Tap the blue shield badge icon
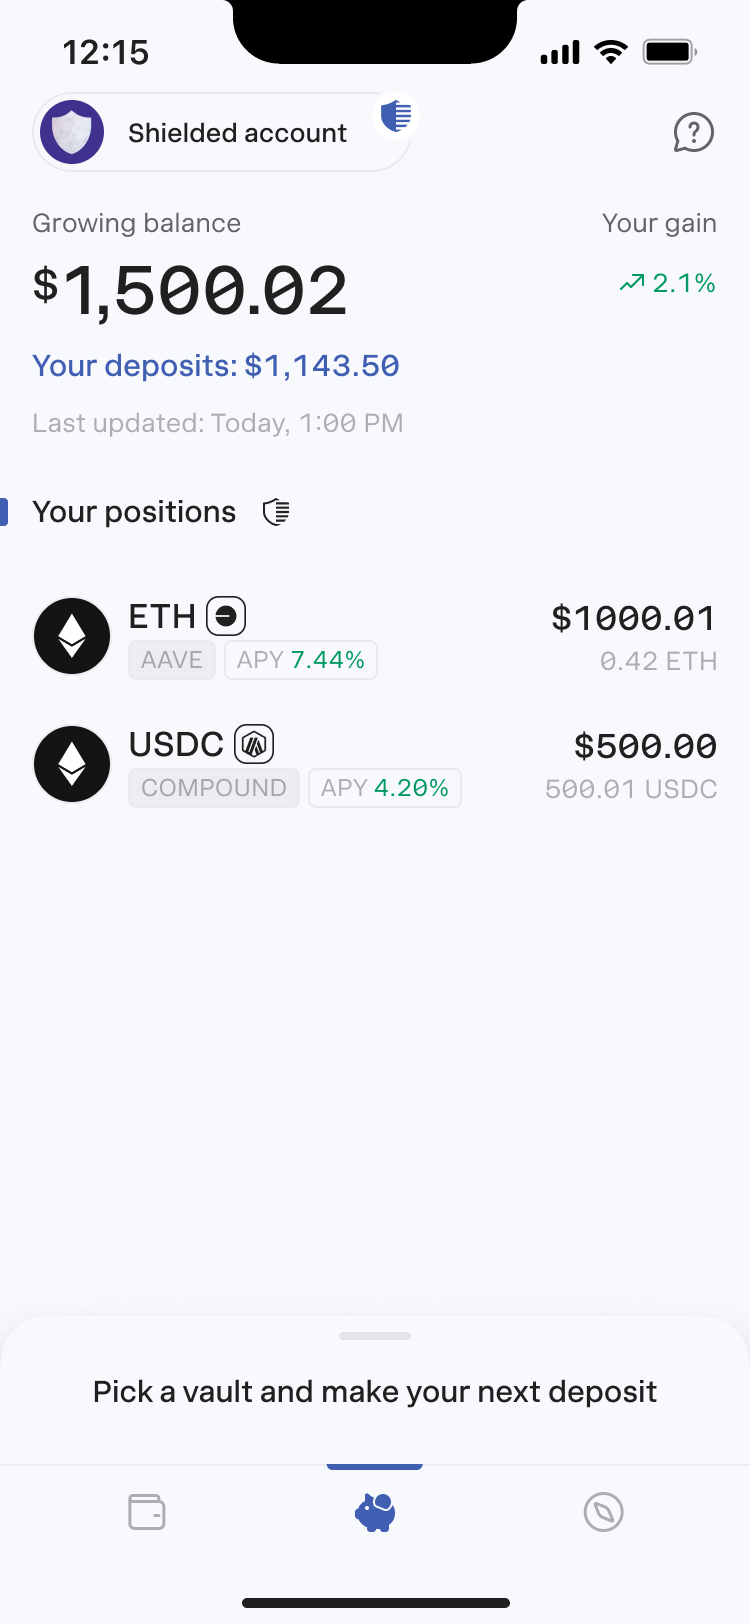750x1624 pixels. click(396, 116)
